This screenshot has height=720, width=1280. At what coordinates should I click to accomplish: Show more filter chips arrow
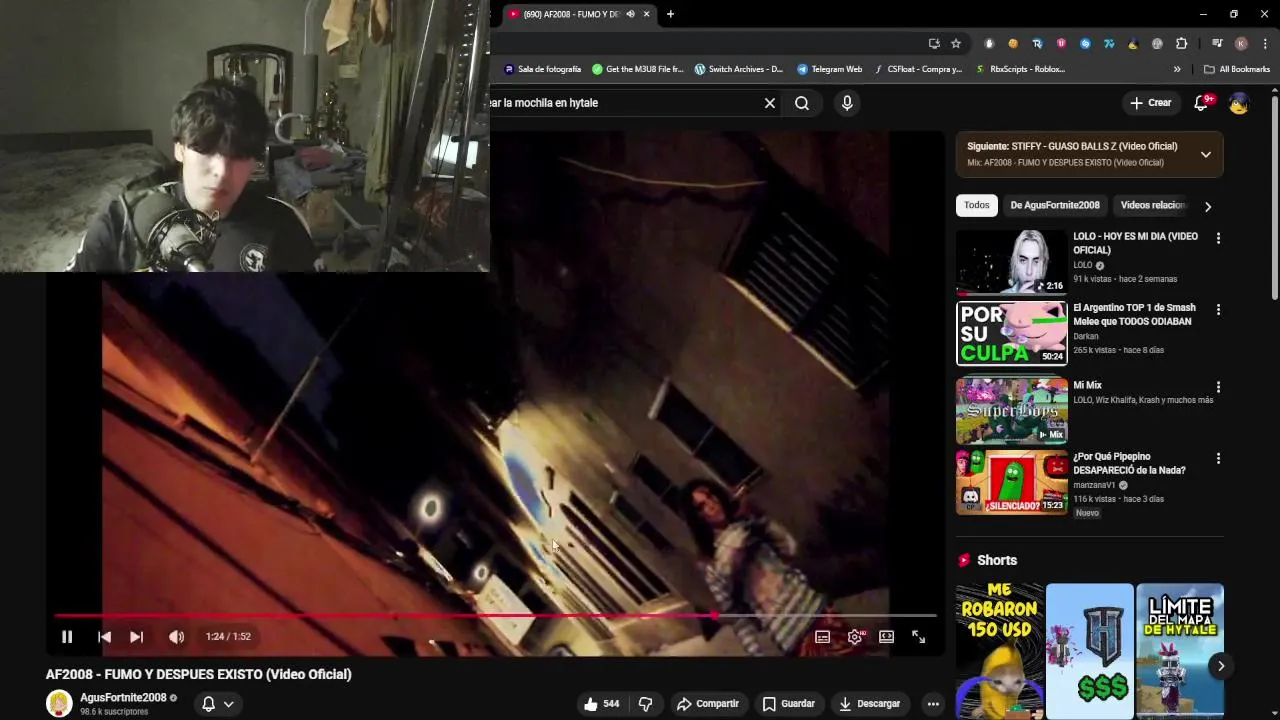(x=1207, y=206)
